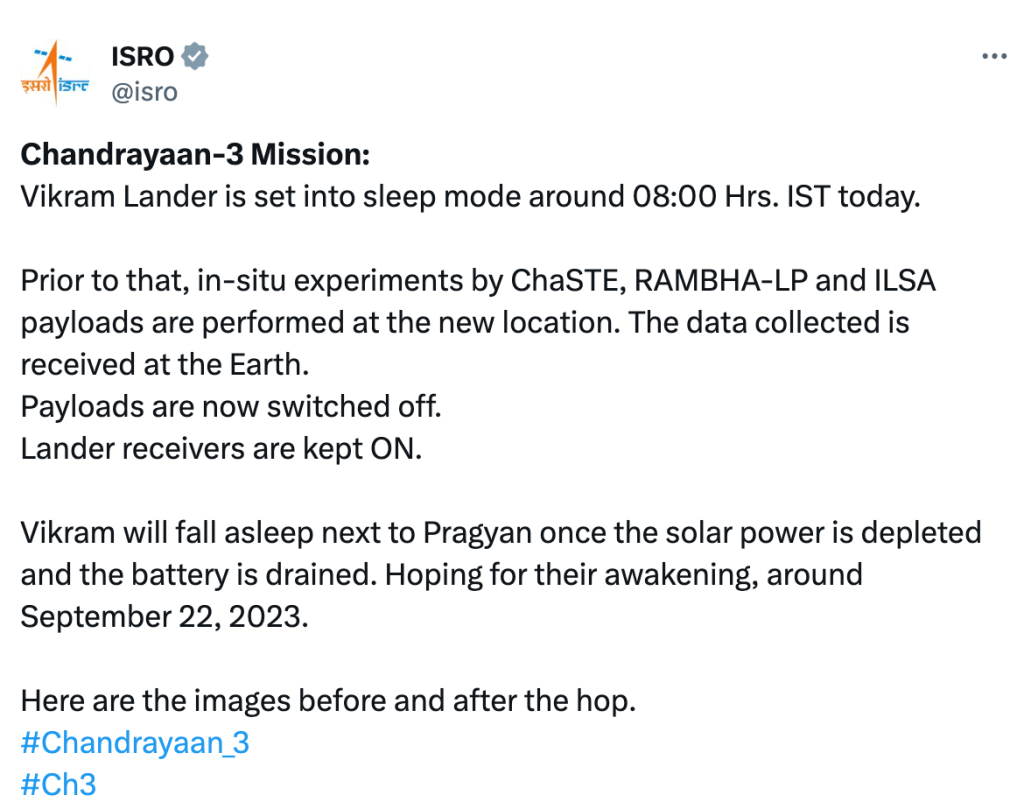Open the three-dot more options menu

993,56
